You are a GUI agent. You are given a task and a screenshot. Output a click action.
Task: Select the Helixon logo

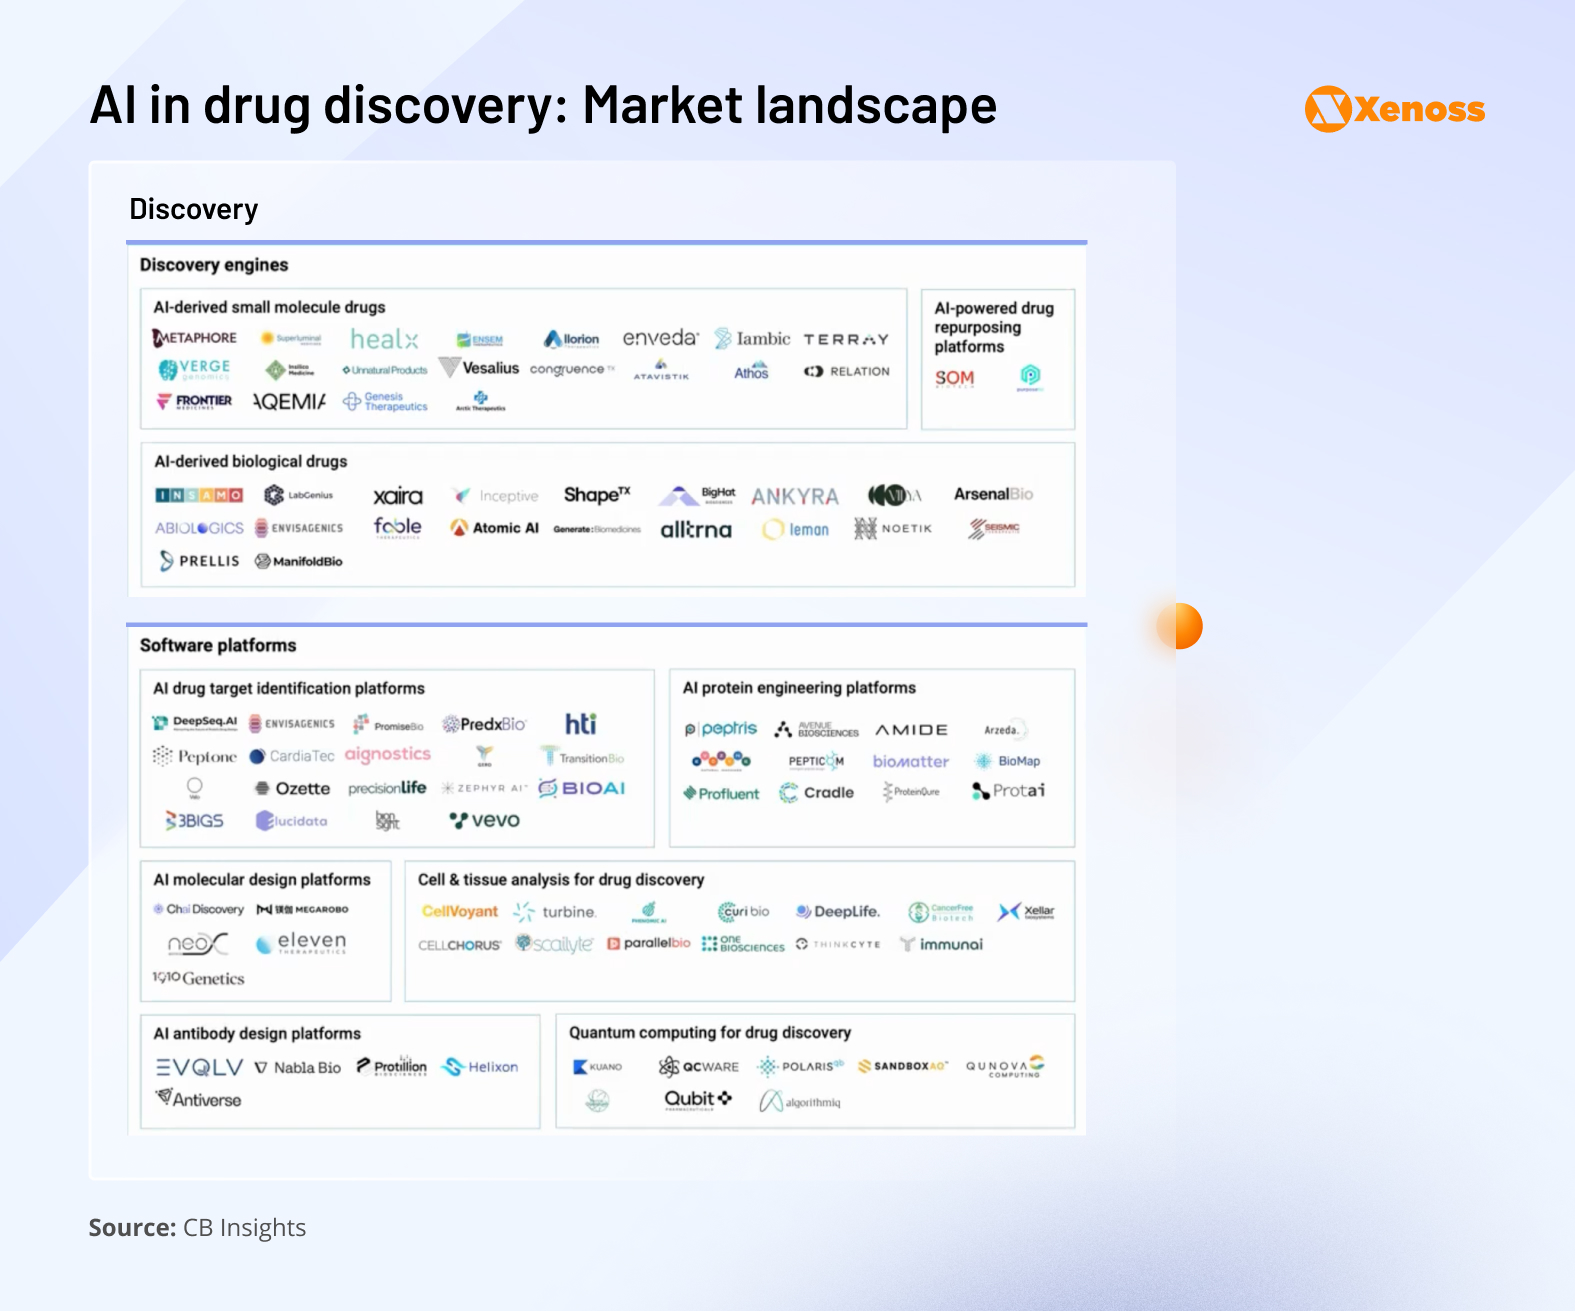tap(480, 1067)
